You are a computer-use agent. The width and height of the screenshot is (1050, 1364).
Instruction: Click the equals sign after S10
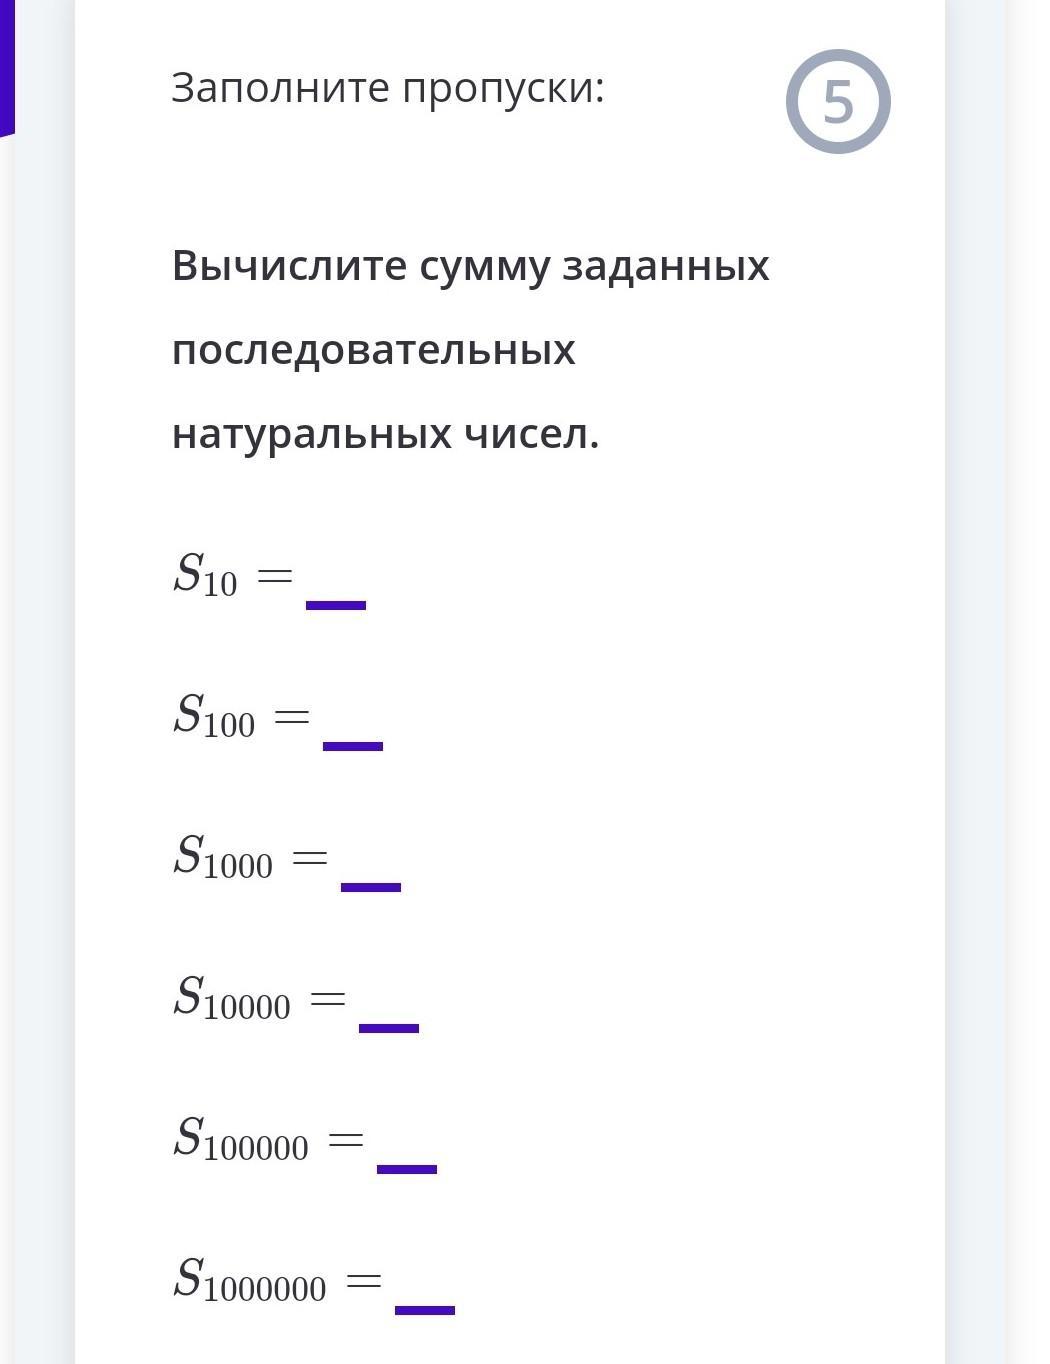click(x=275, y=576)
